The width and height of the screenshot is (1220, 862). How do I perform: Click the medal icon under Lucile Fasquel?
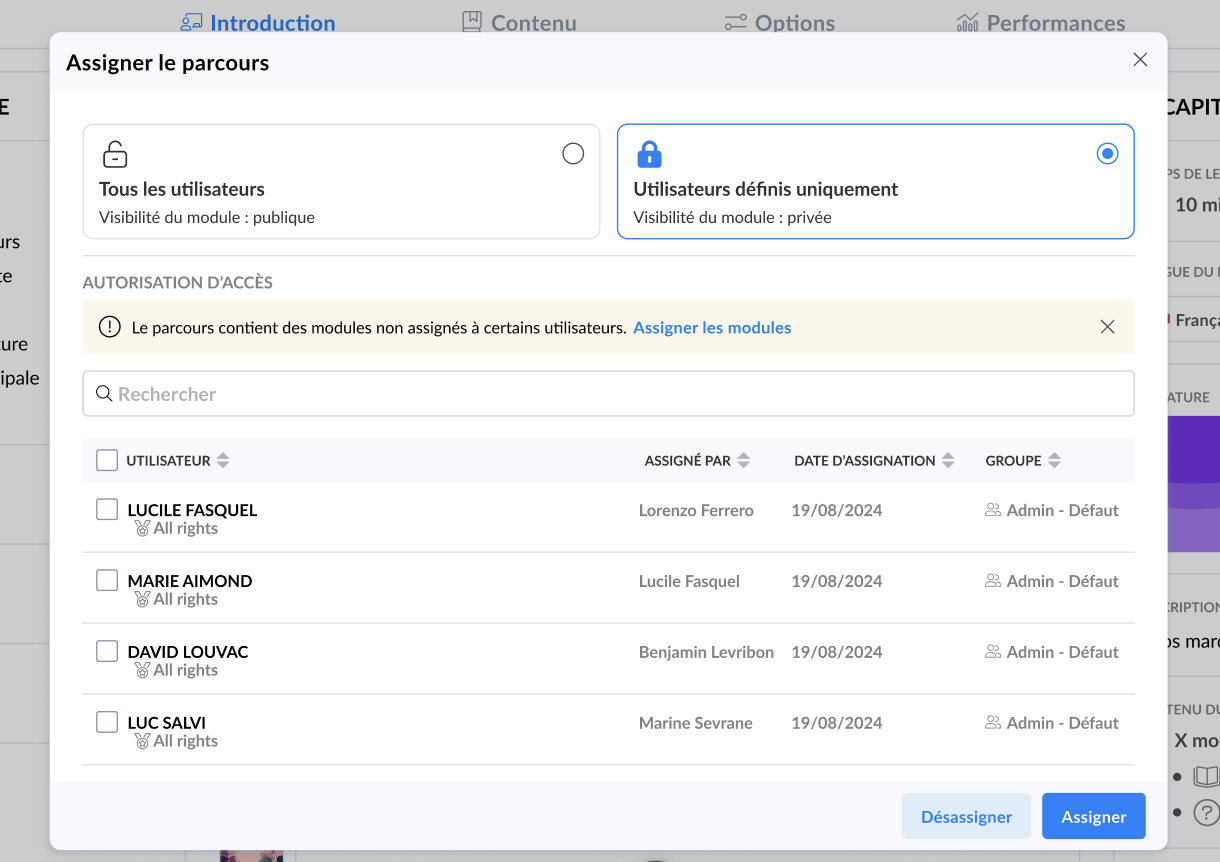coord(142,529)
